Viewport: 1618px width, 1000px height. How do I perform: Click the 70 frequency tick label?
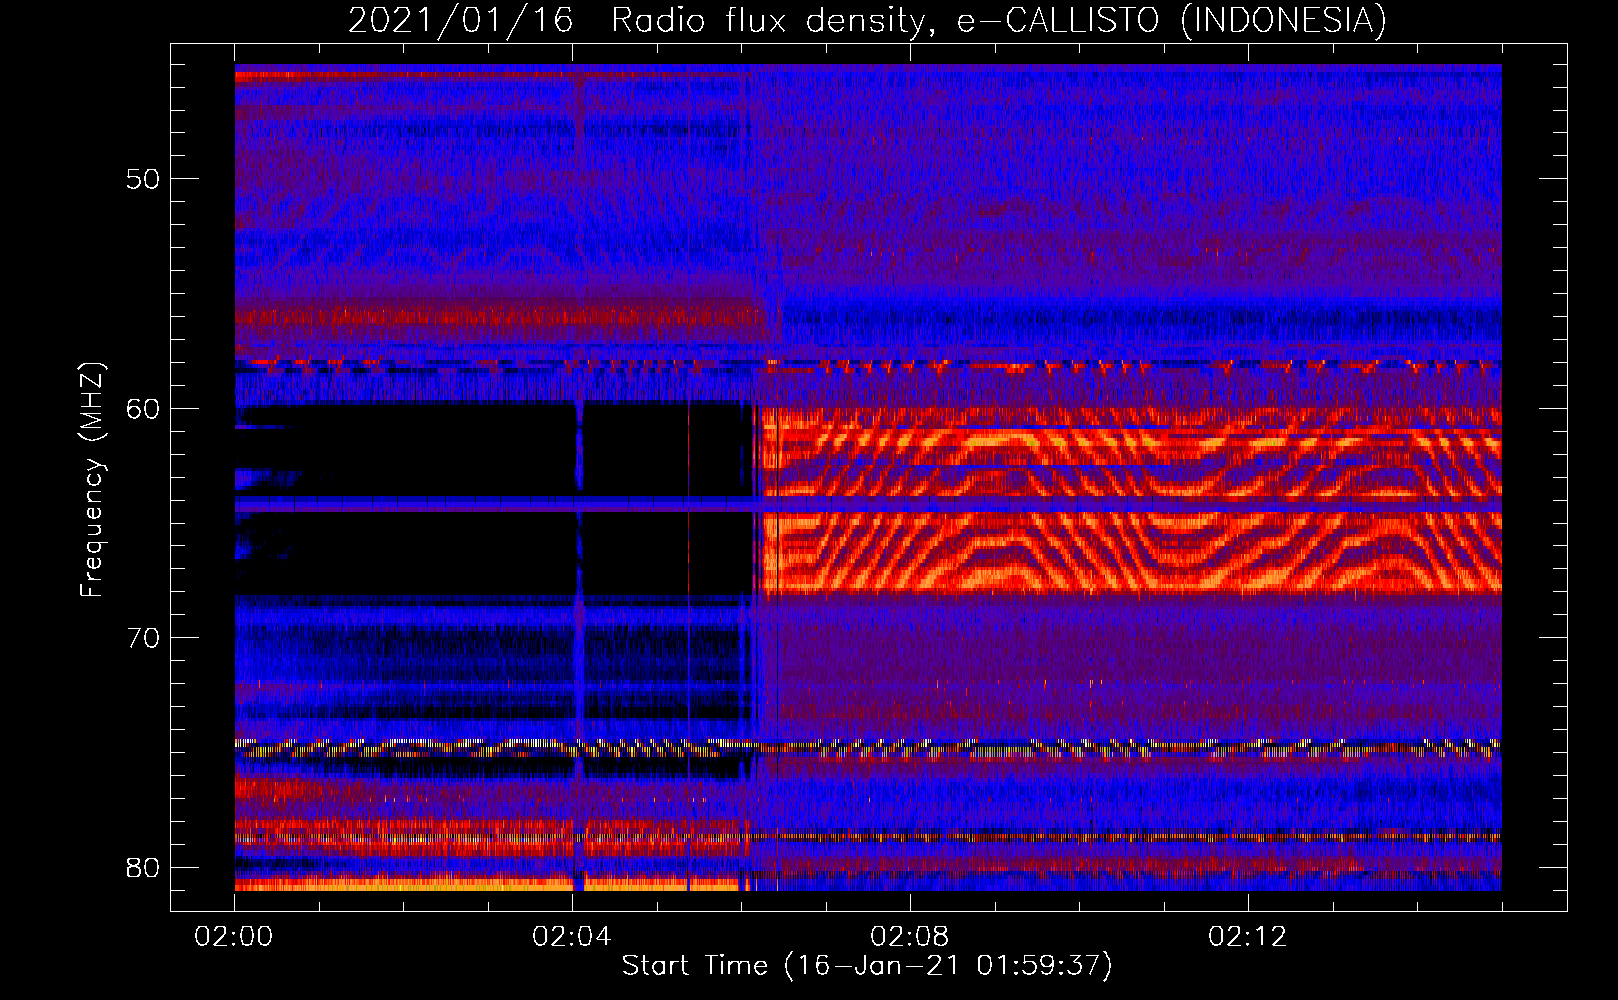click(x=143, y=638)
